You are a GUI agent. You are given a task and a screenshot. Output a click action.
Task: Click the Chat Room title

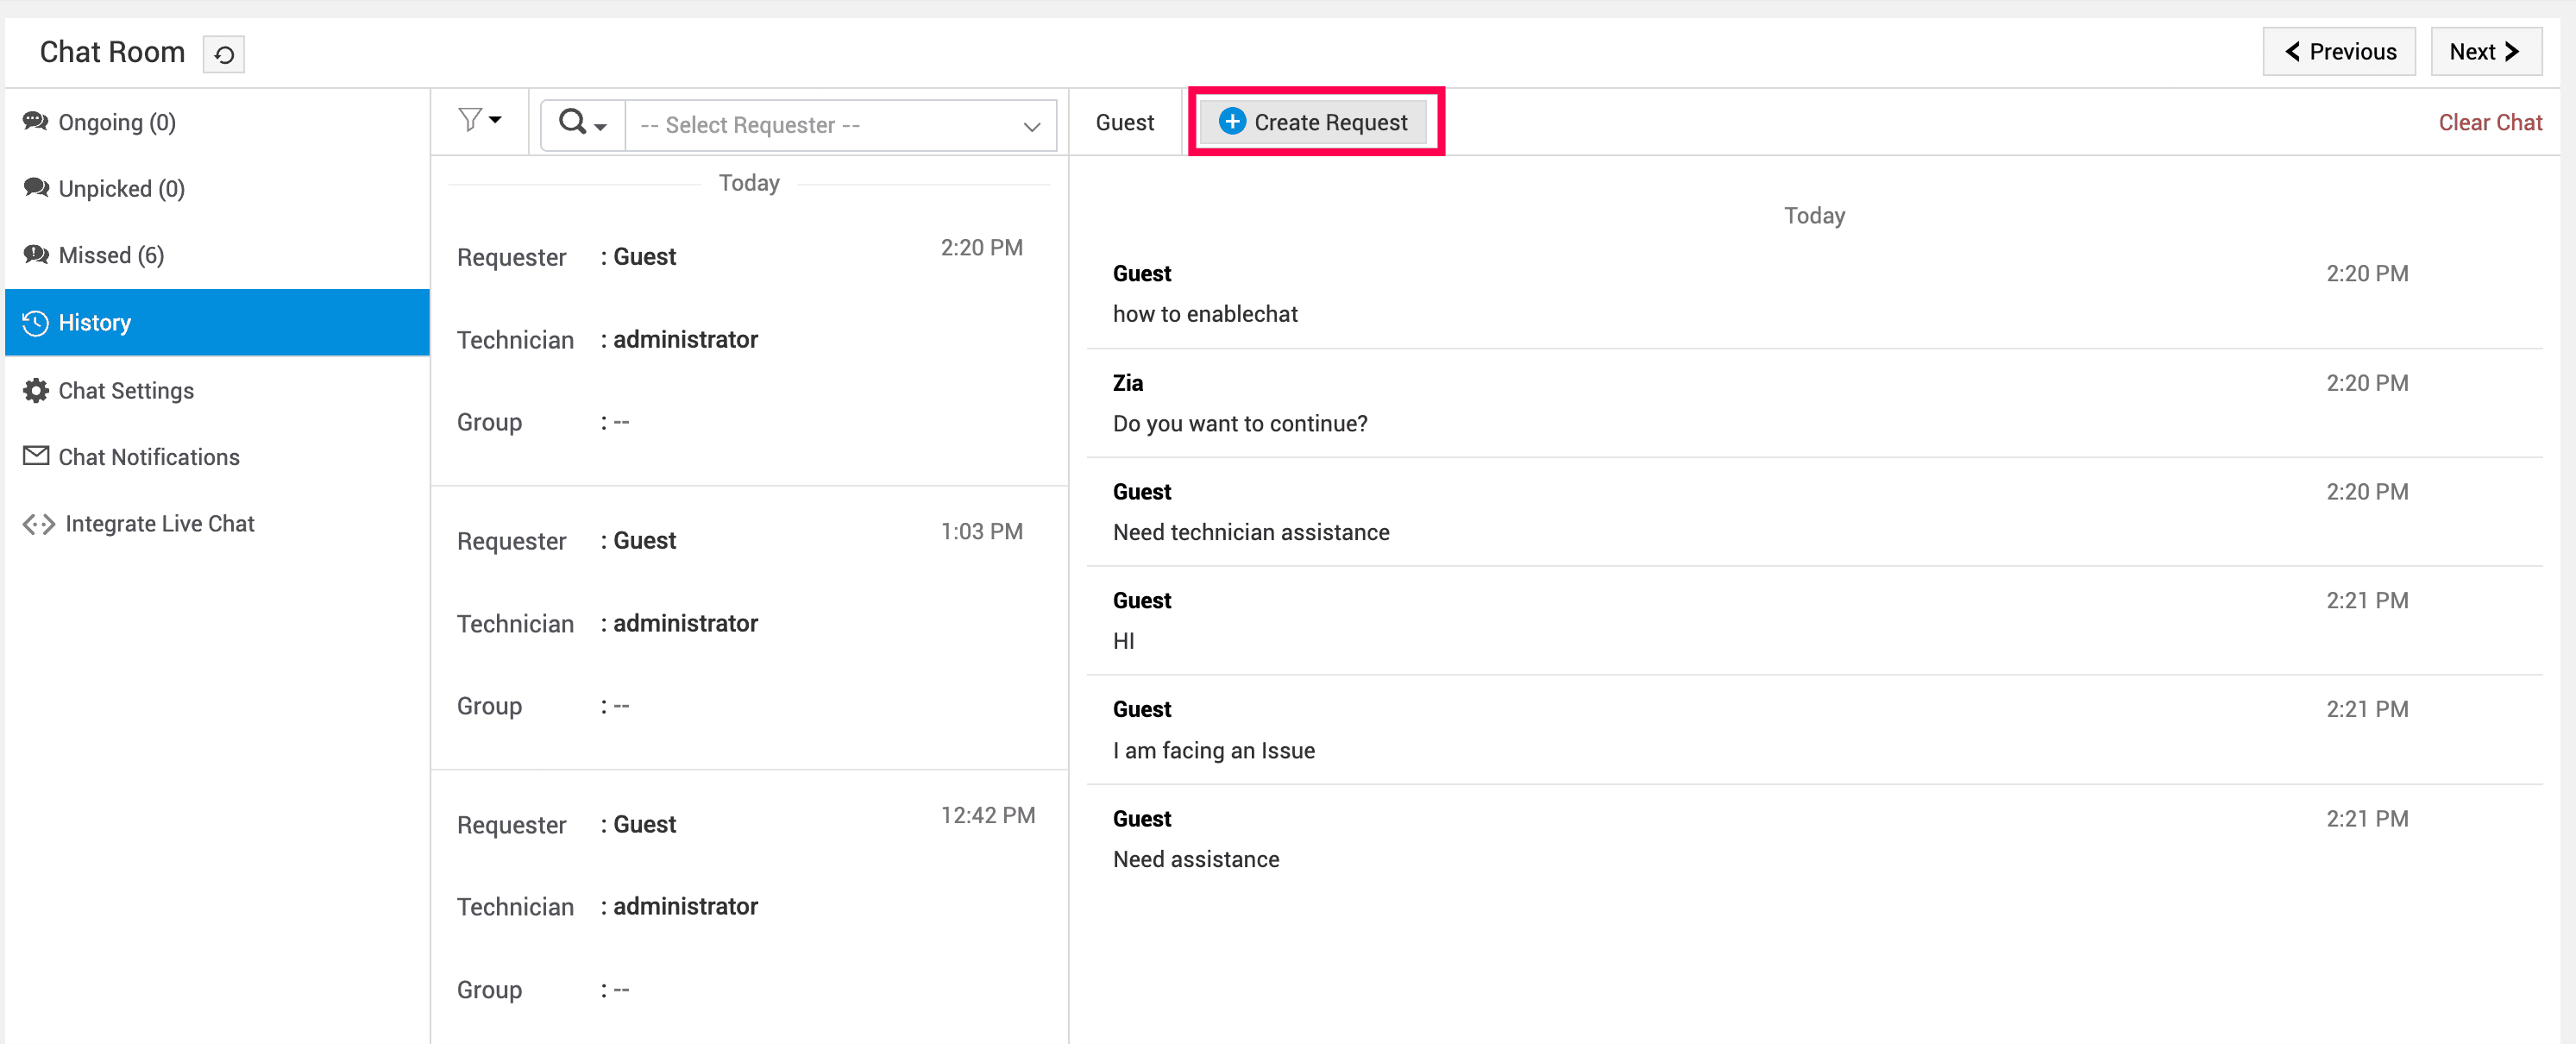pos(112,52)
